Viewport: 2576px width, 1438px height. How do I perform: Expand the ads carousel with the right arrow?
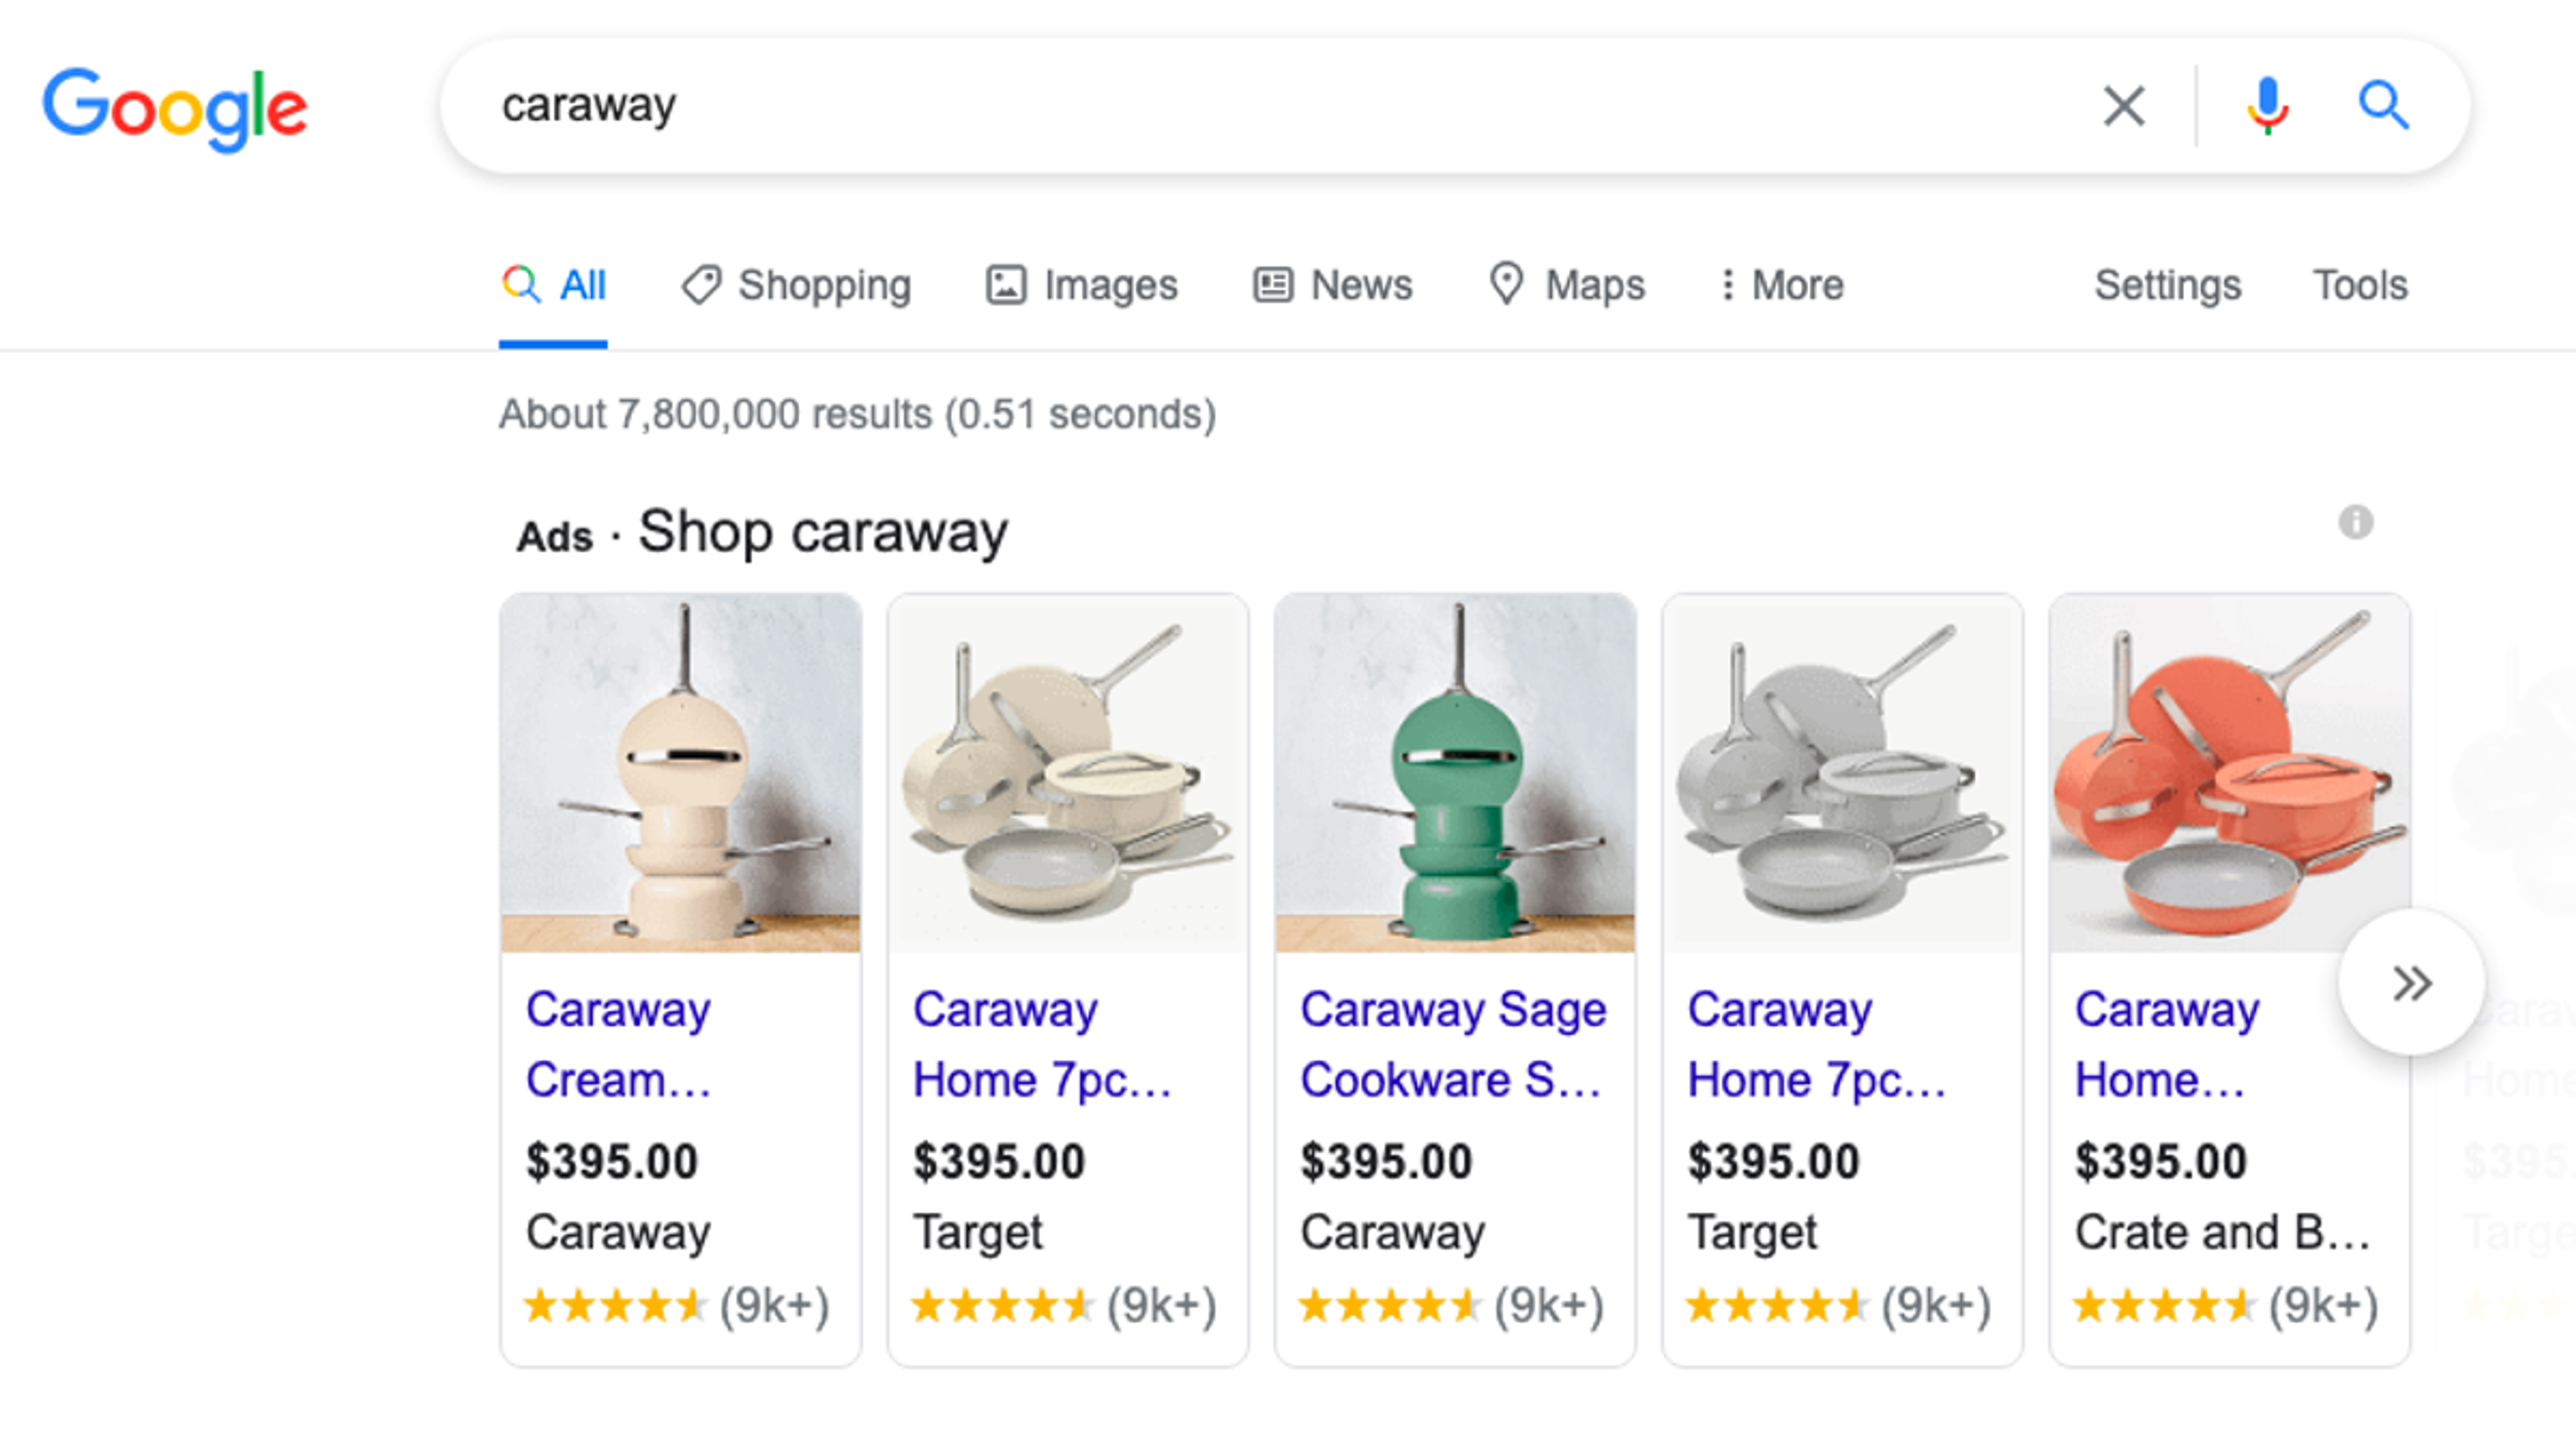point(2412,982)
